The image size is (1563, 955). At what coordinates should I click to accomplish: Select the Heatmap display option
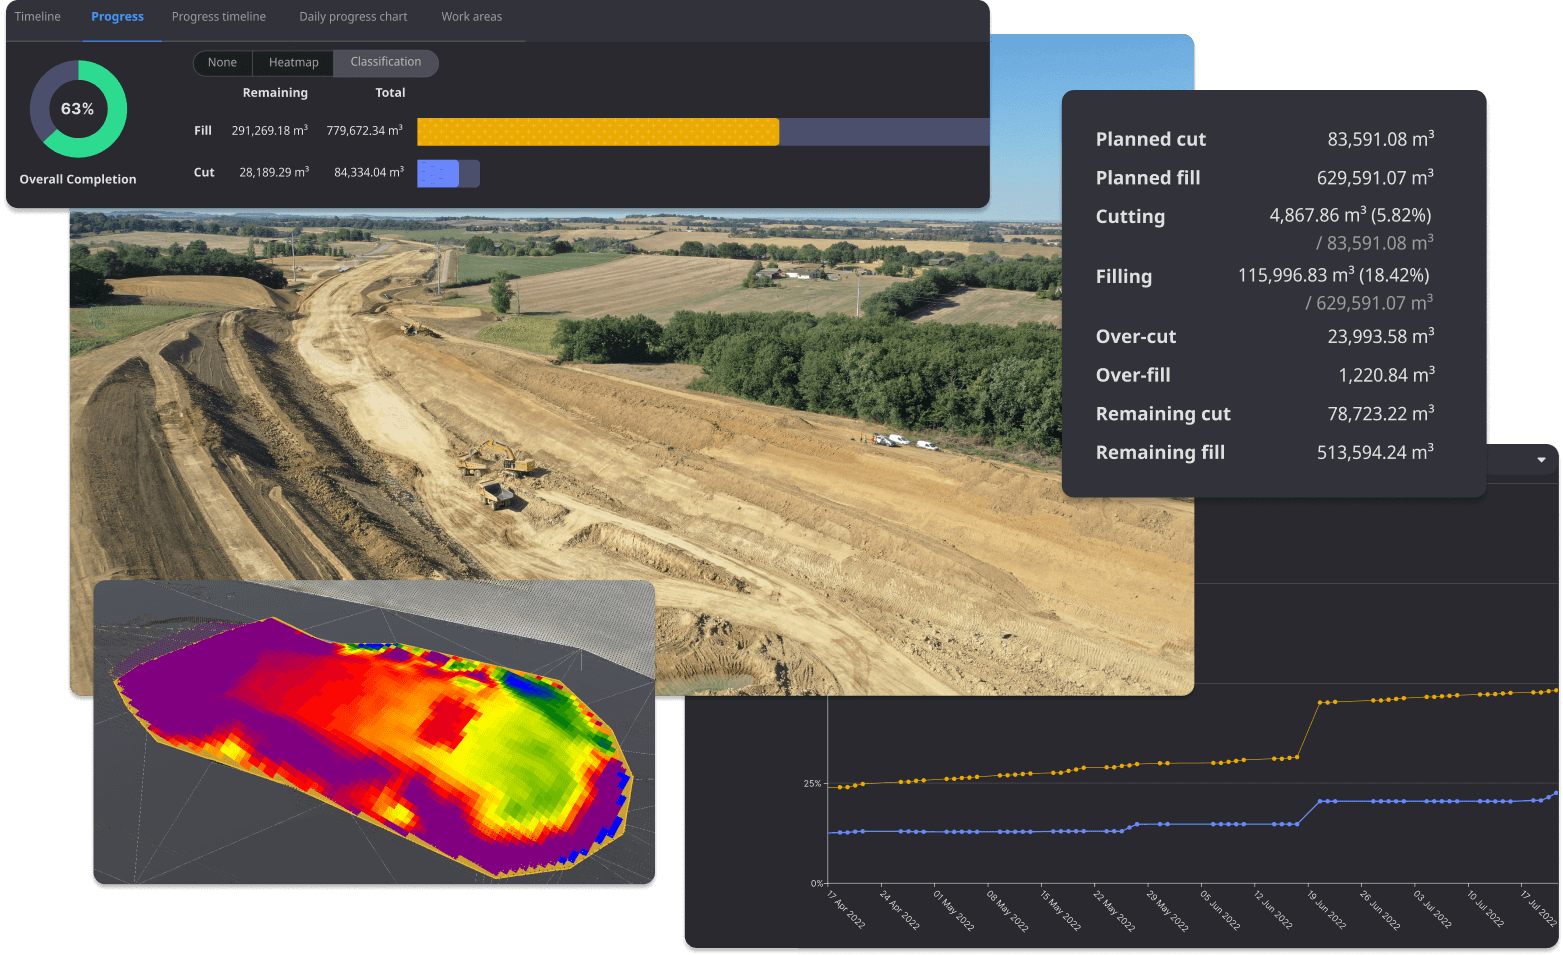click(x=293, y=62)
